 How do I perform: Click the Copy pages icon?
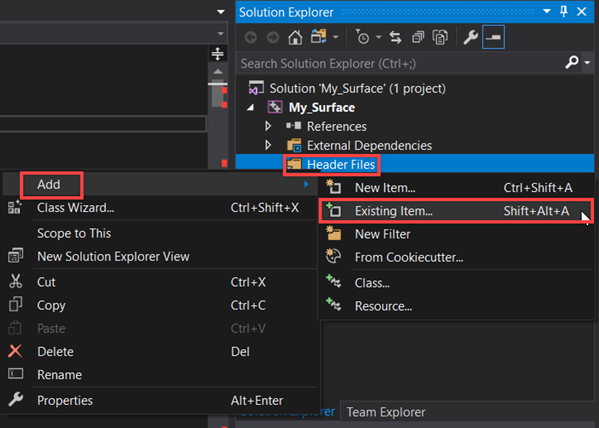[15, 304]
